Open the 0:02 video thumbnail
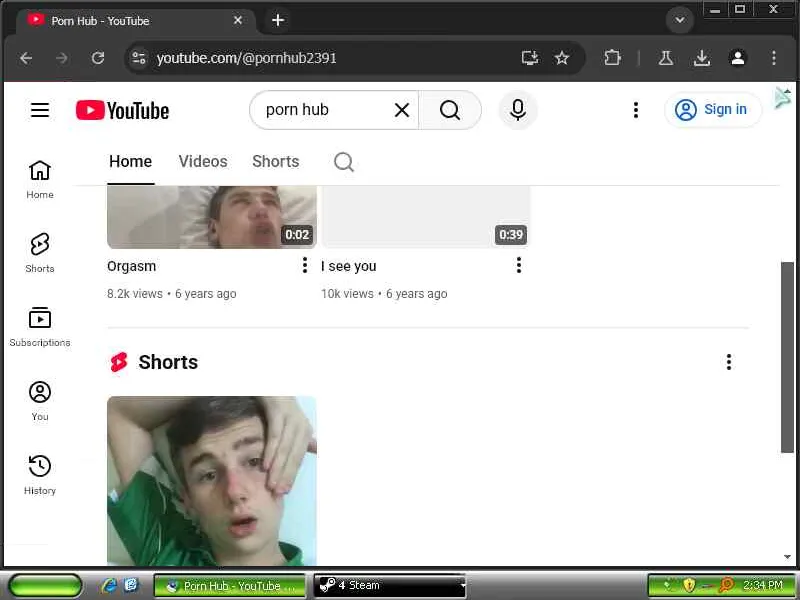 [212, 217]
